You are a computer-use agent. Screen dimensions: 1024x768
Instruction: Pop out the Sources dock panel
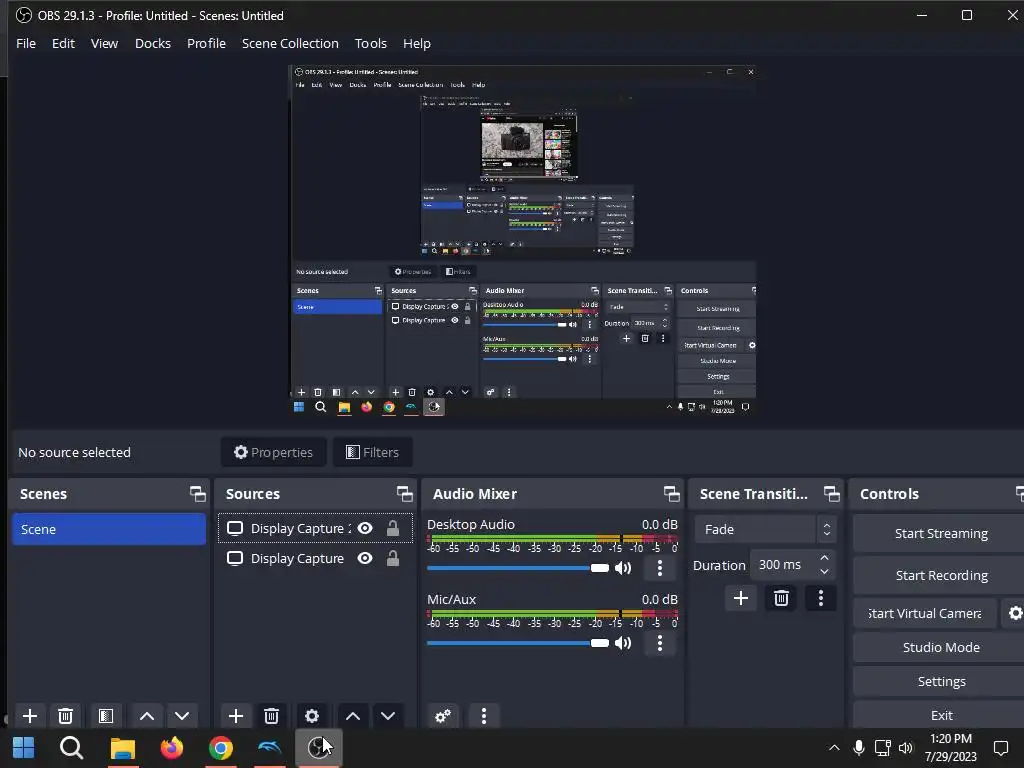[404, 494]
